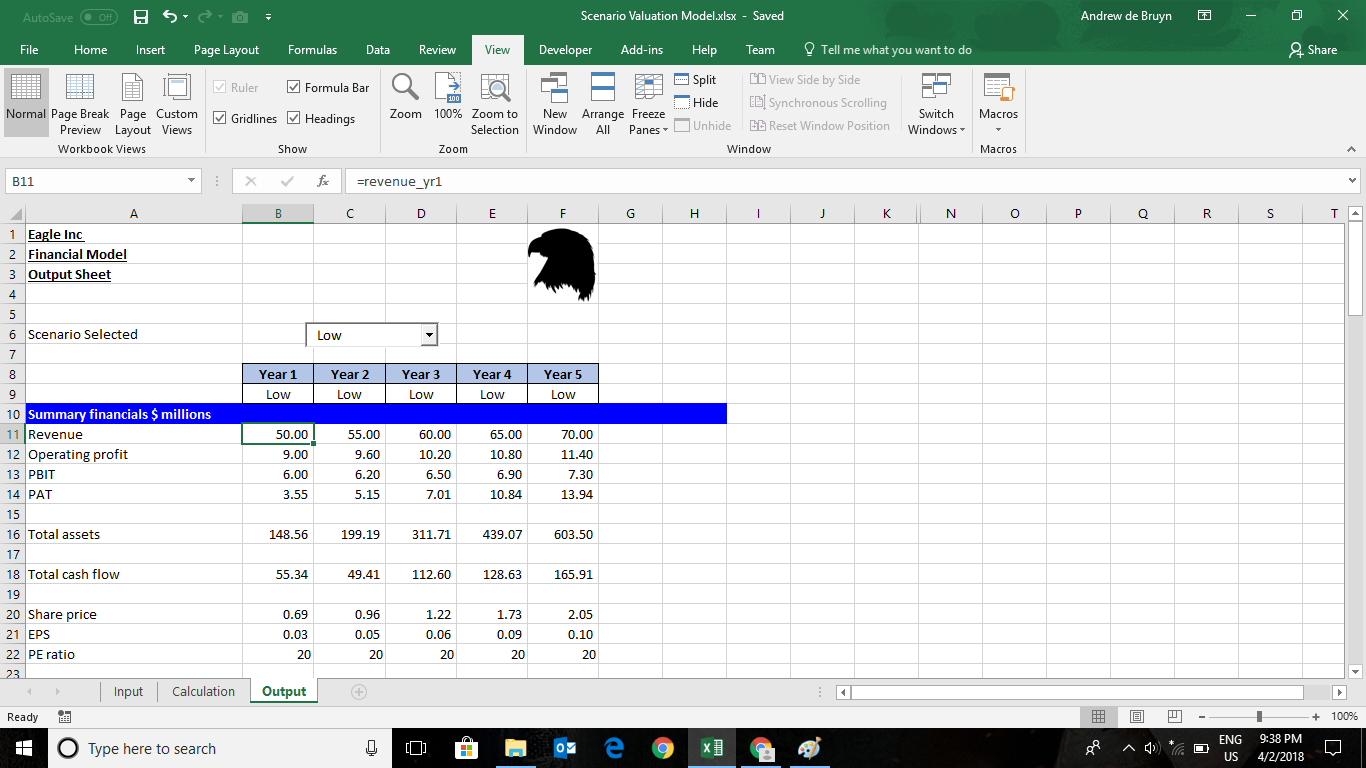The height and width of the screenshot is (768, 1366).
Task: Disable the Gridlines checkbox
Action: (222, 117)
